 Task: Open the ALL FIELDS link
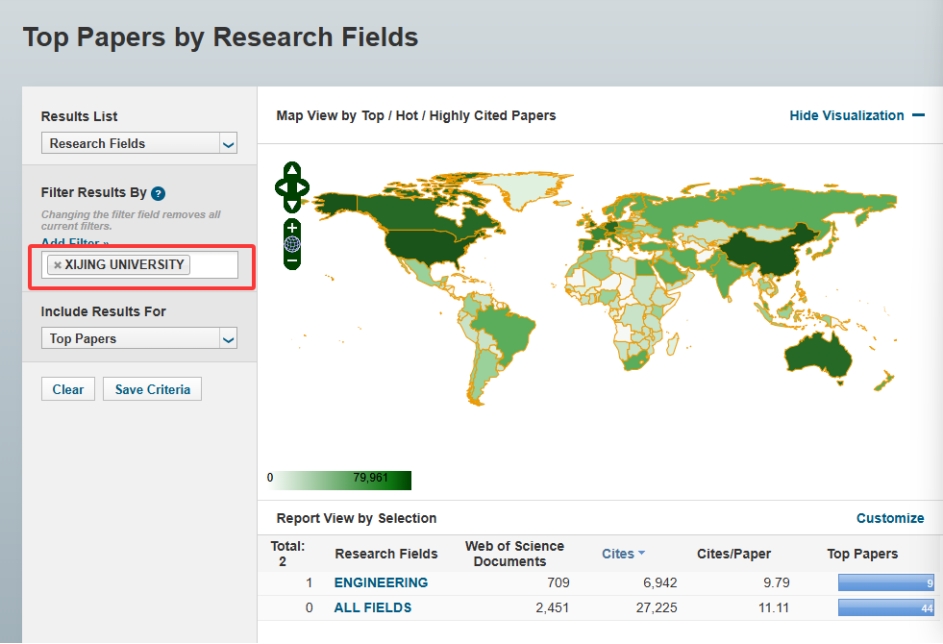pyautogui.click(x=372, y=608)
